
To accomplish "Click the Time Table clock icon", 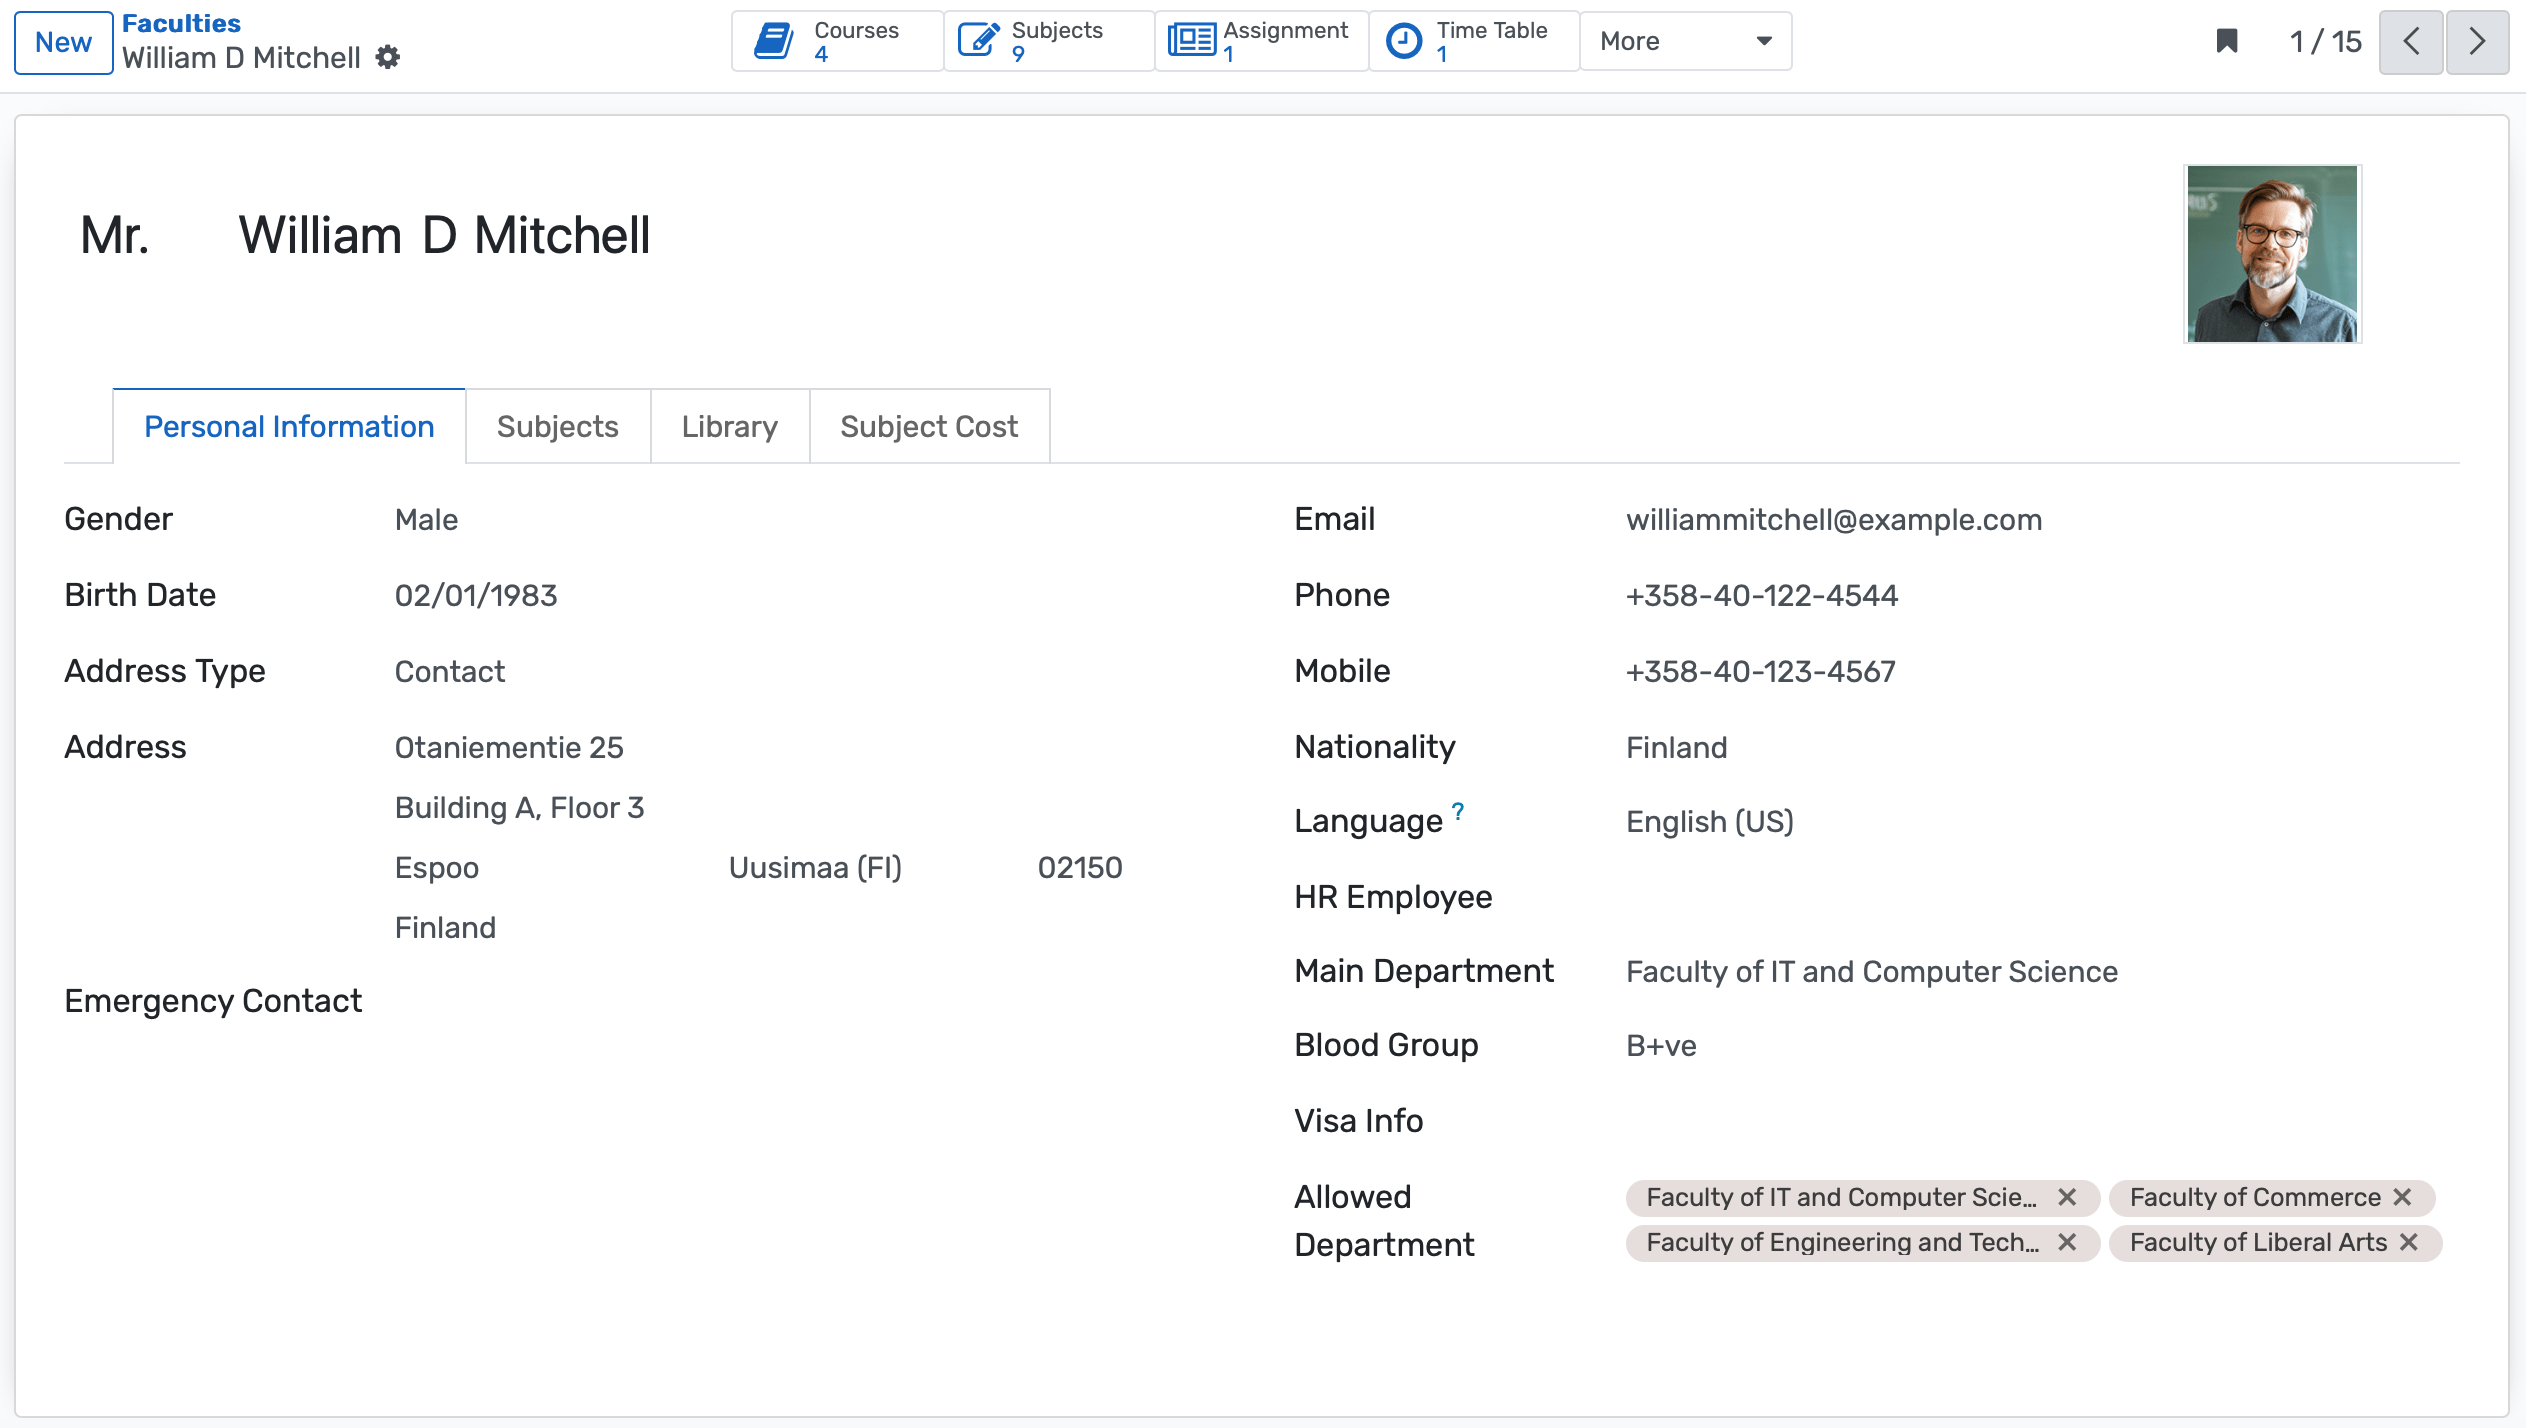I will coord(1404,41).
